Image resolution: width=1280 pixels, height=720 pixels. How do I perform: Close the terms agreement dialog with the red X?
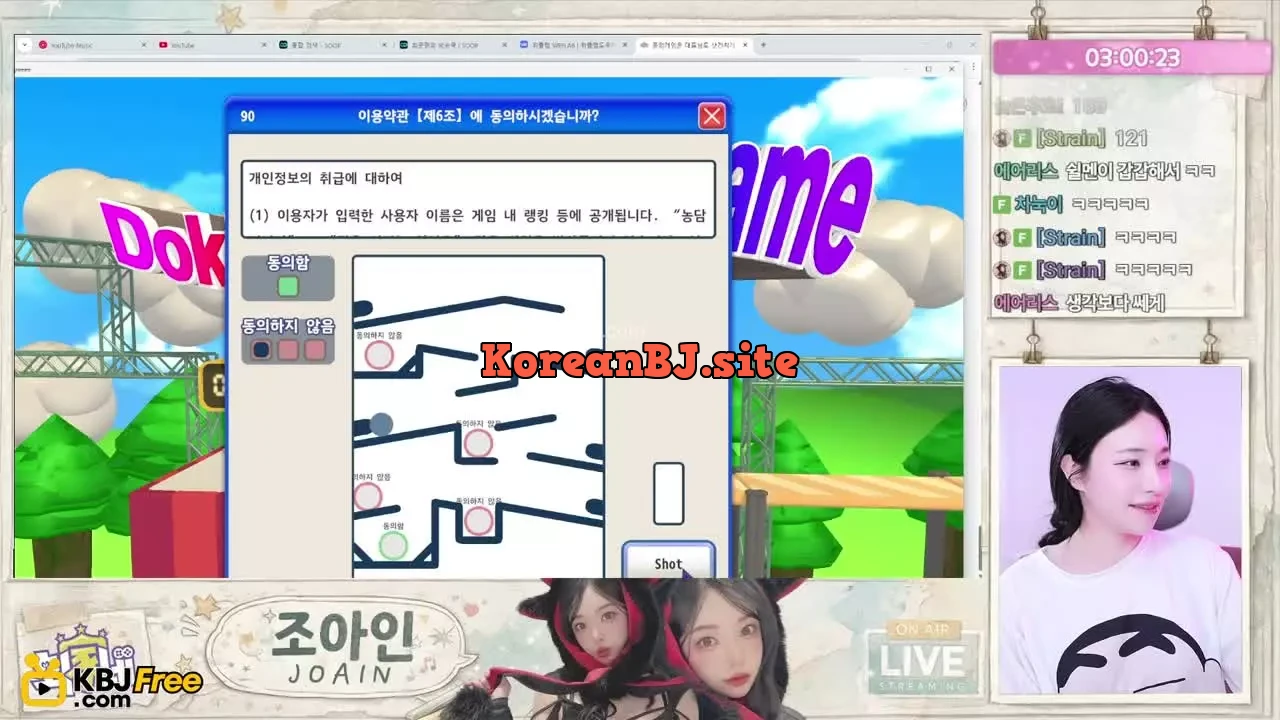(712, 116)
